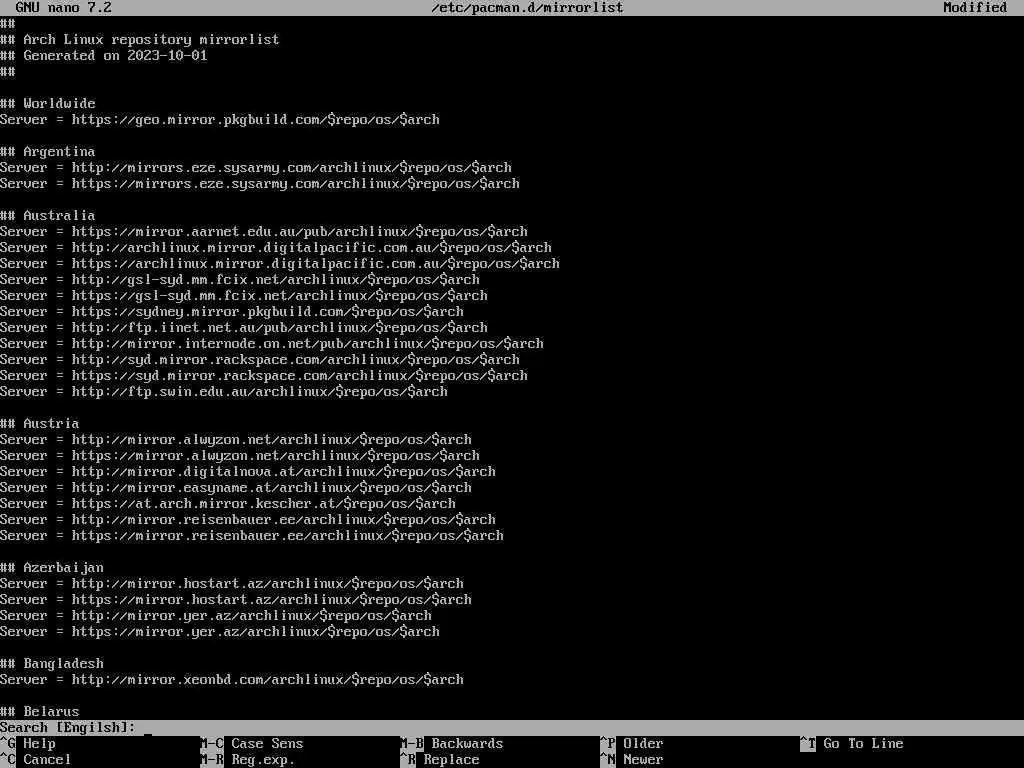Viewport: 1024px width, 768px height.
Task: Click the http mirror.reisenbauer.ee server line
Action: [x=248, y=519]
